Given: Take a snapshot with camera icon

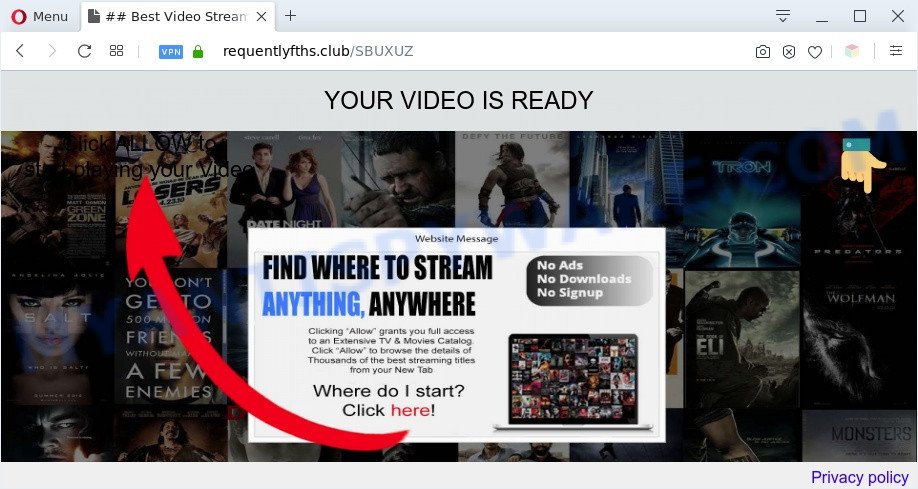Looking at the screenshot, I should click(763, 52).
